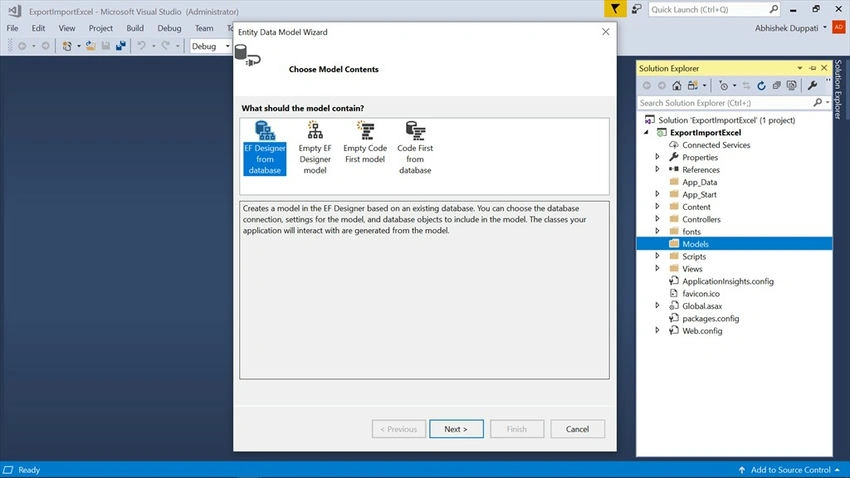The width and height of the screenshot is (850, 478).
Task: Click the Search Solution Explorer field
Action: click(725, 103)
